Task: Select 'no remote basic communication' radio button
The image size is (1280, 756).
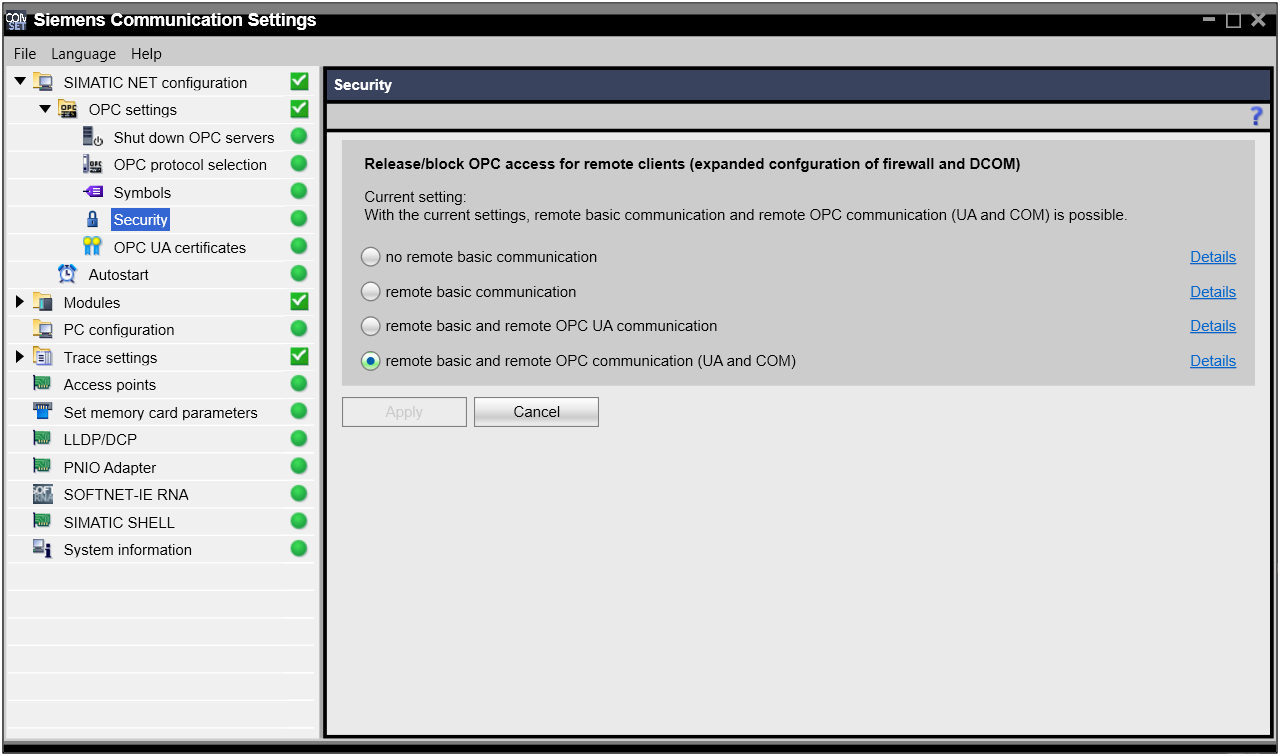Action: pyautogui.click(x=371, y=257)
